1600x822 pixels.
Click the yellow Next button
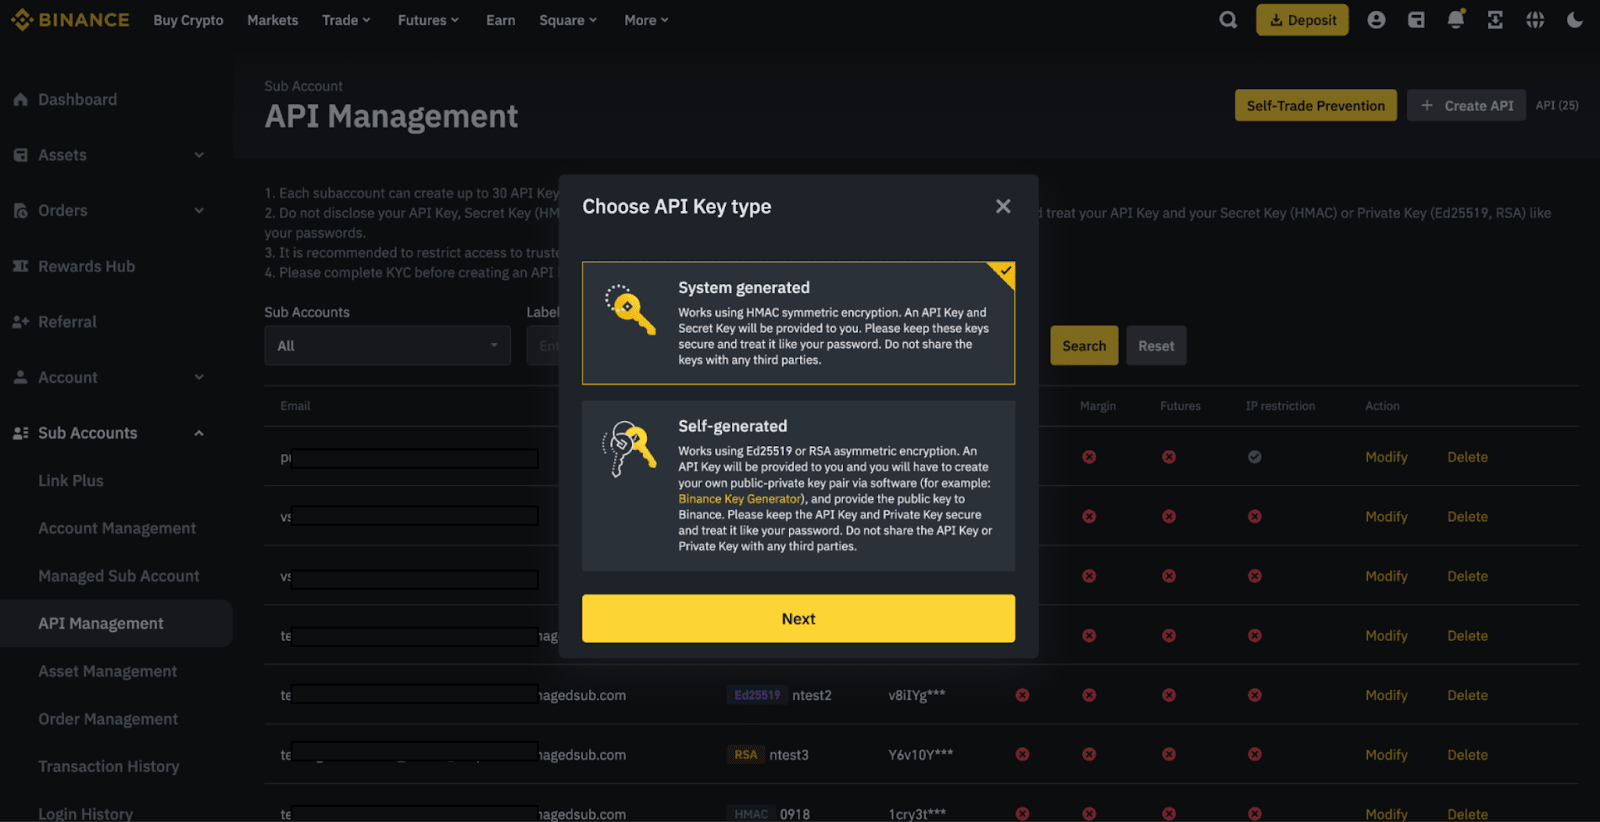tap(798, 619)
